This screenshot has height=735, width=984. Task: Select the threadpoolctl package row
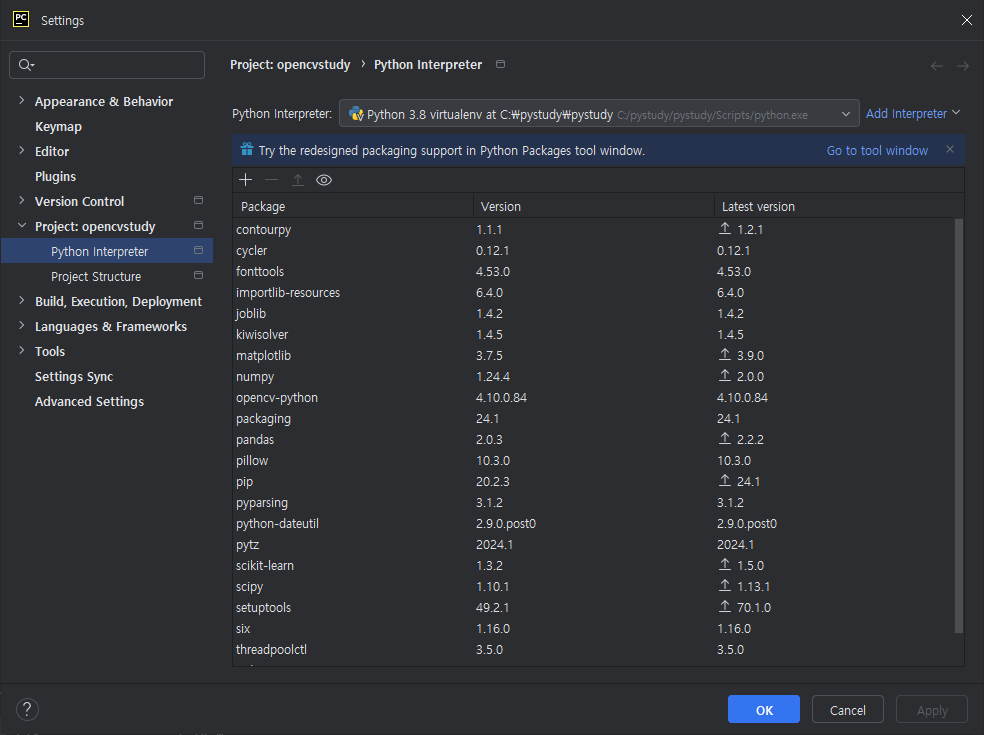[594, 650]
